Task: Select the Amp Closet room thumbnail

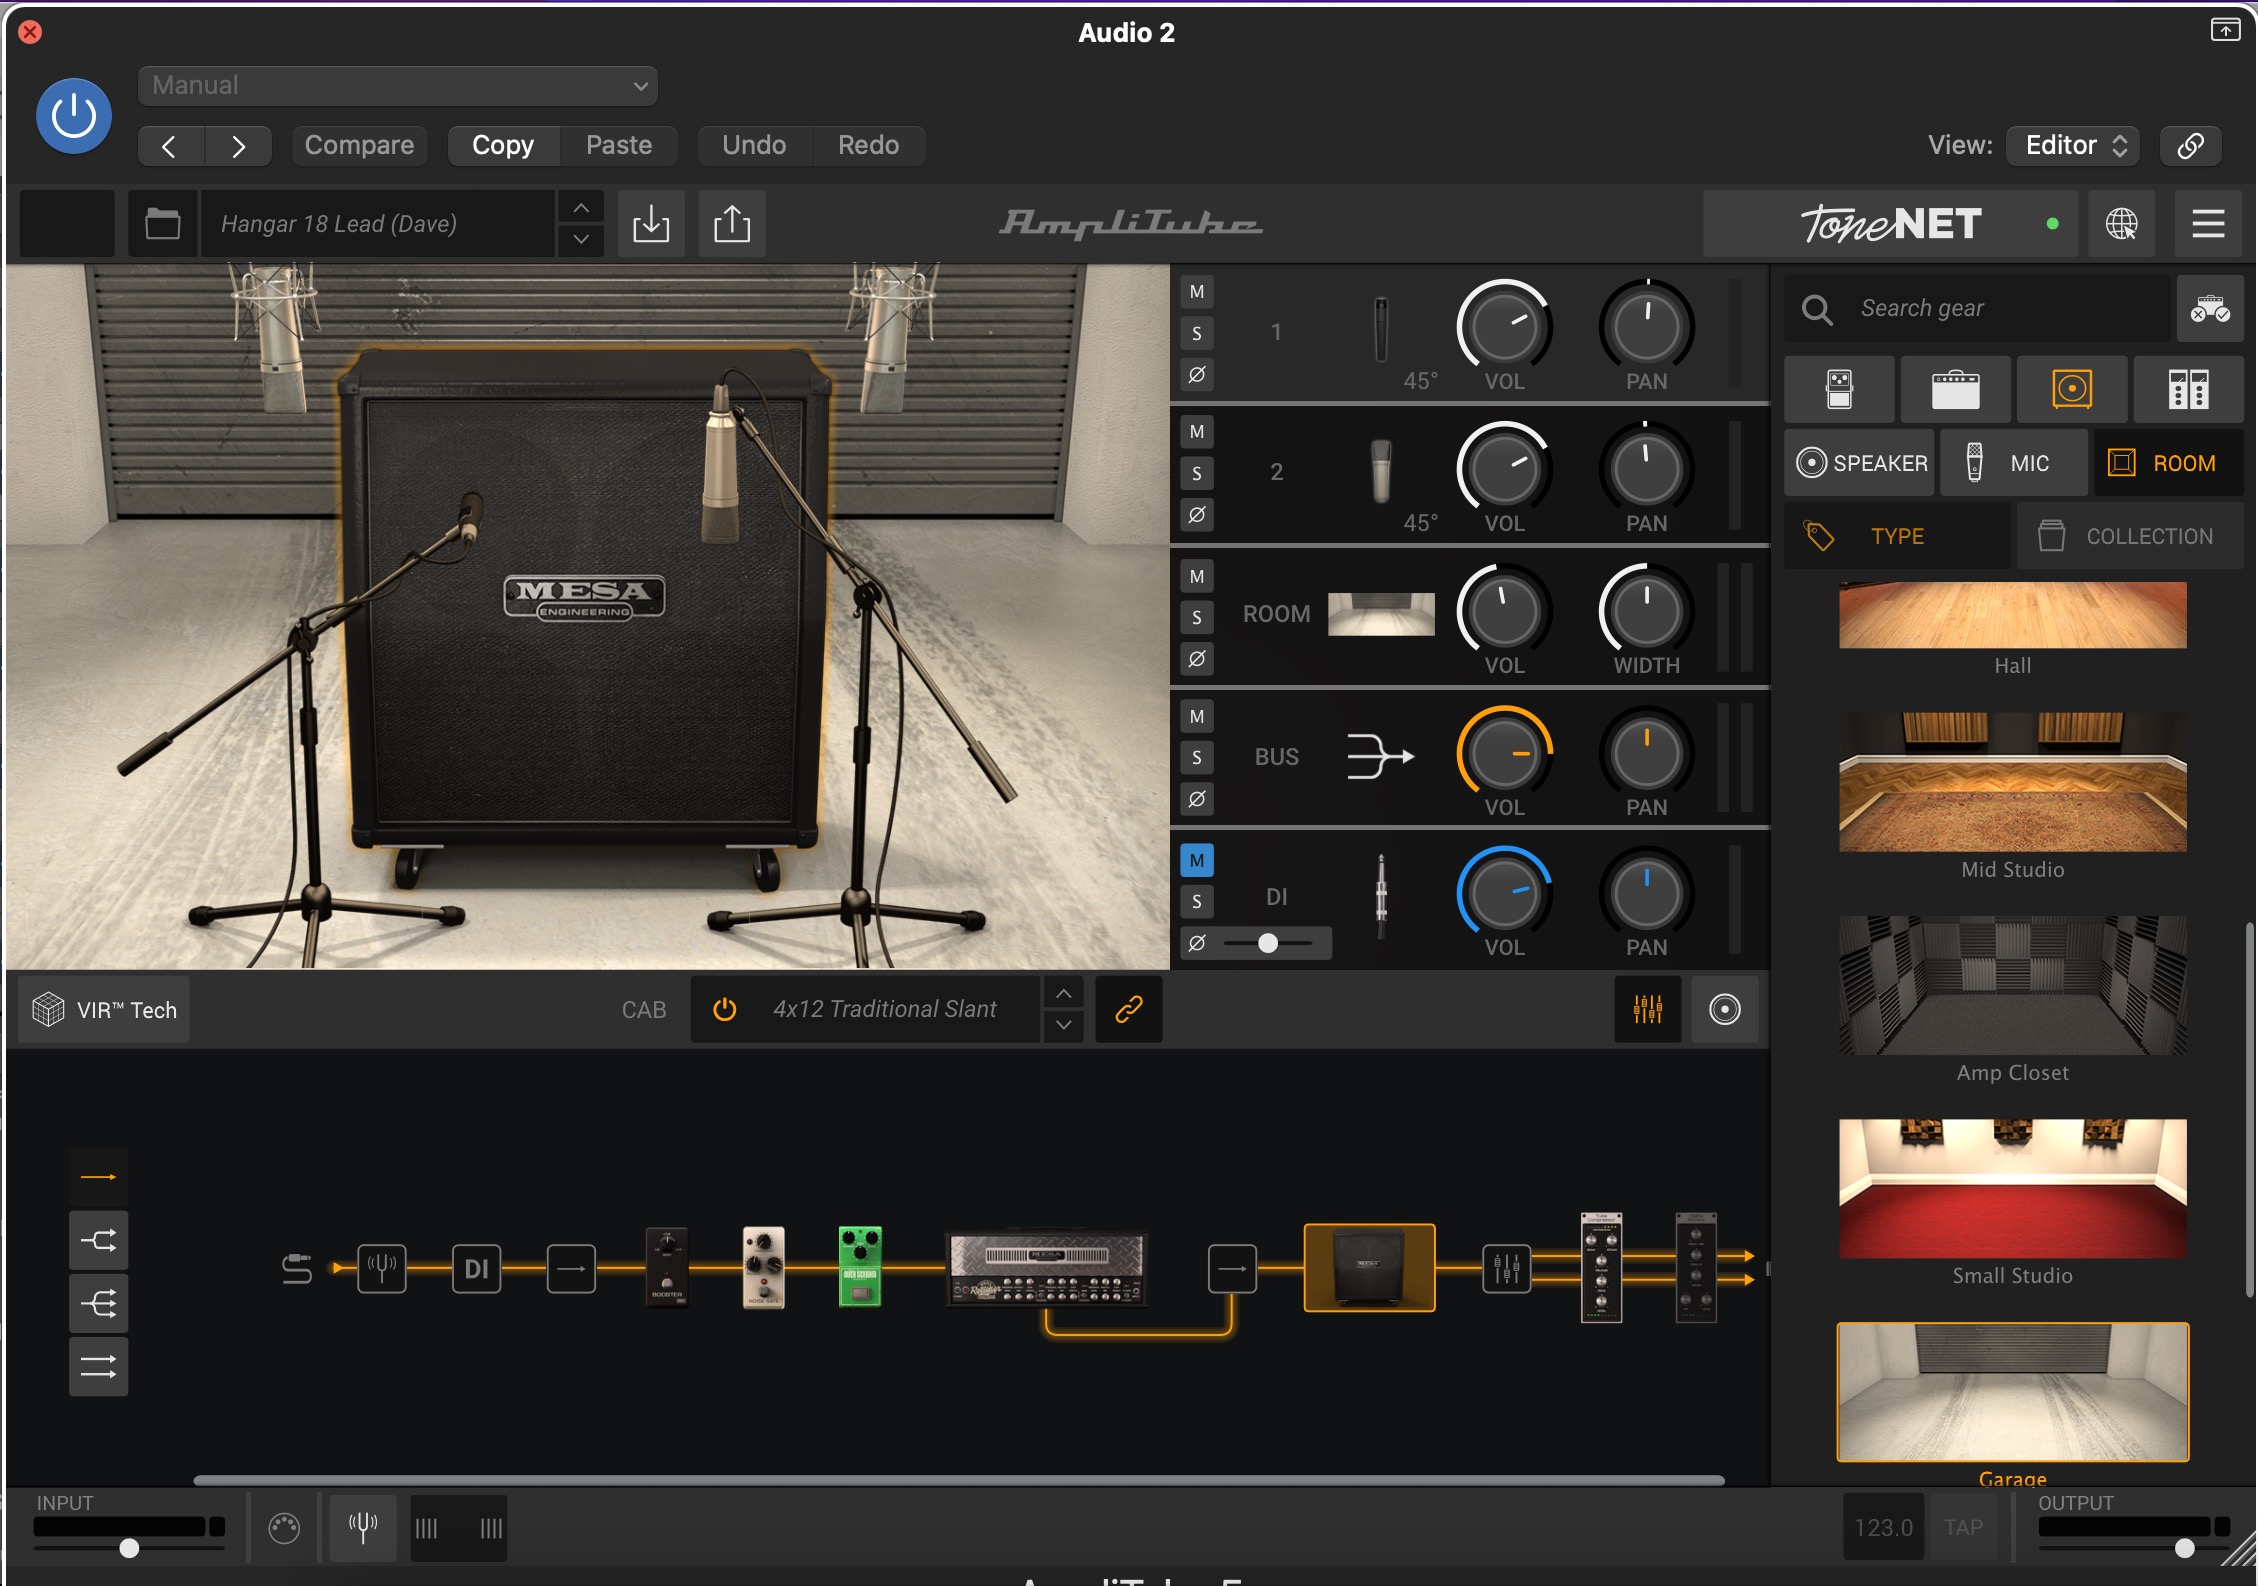Action: [x=2012, y=985]
